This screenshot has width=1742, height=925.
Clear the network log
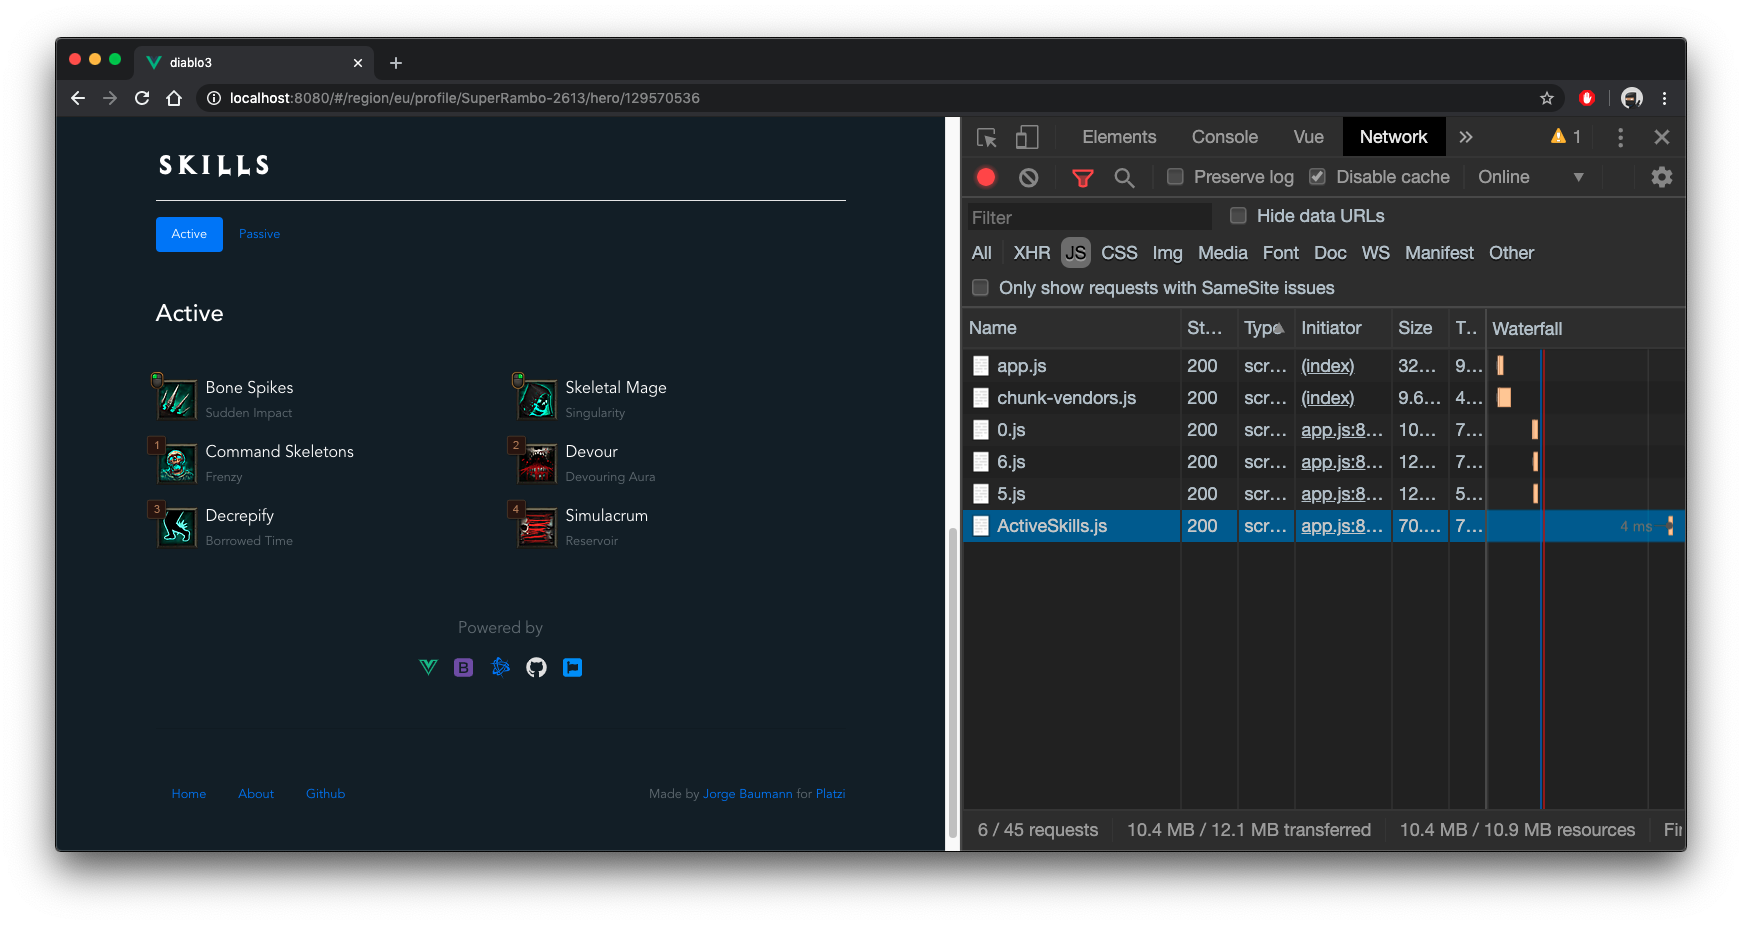click(1028, 177)
